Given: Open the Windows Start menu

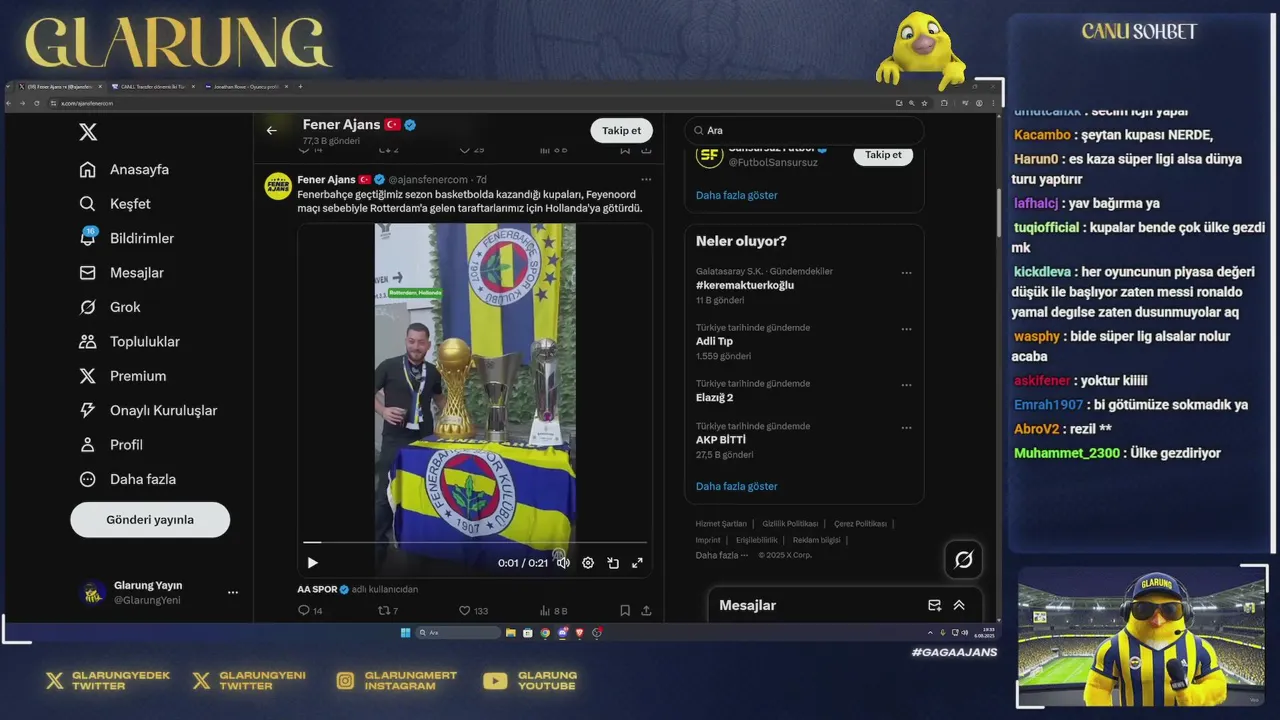Looking at the screenshot, I should (x=405, y=633).
